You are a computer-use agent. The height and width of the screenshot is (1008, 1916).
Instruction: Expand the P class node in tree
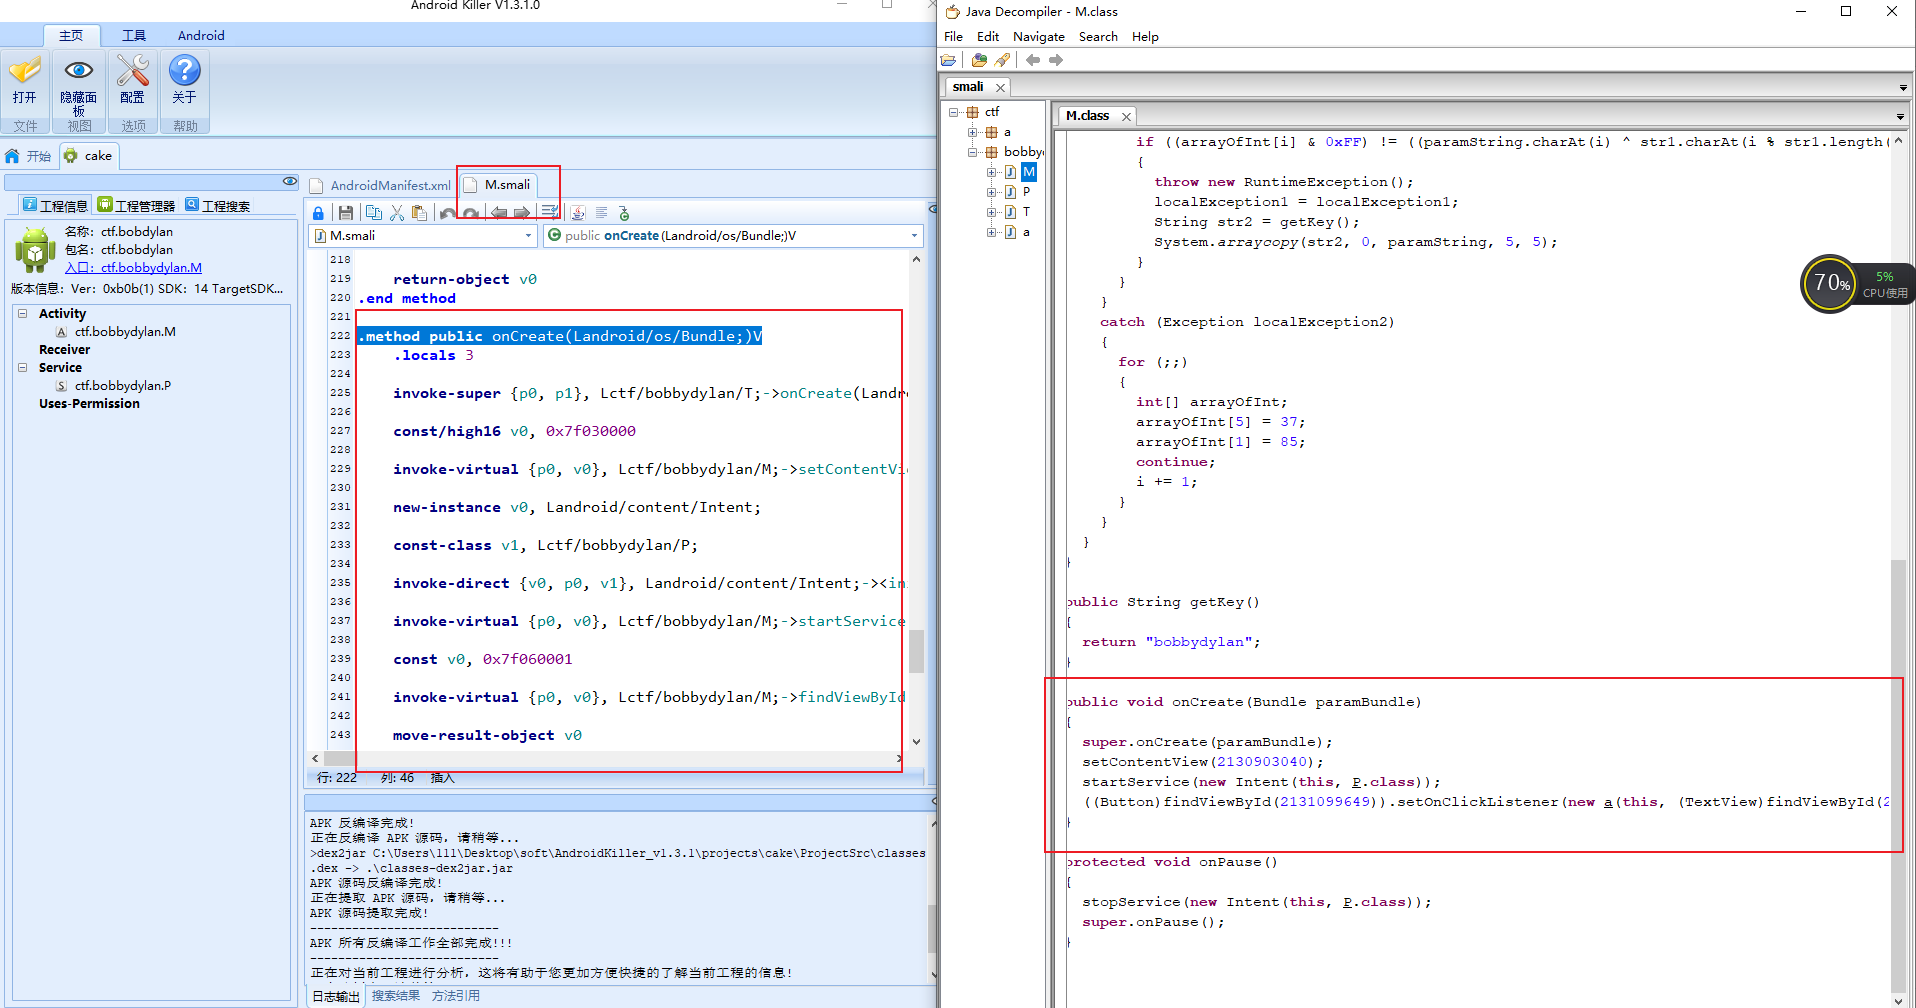click(991, 192)
